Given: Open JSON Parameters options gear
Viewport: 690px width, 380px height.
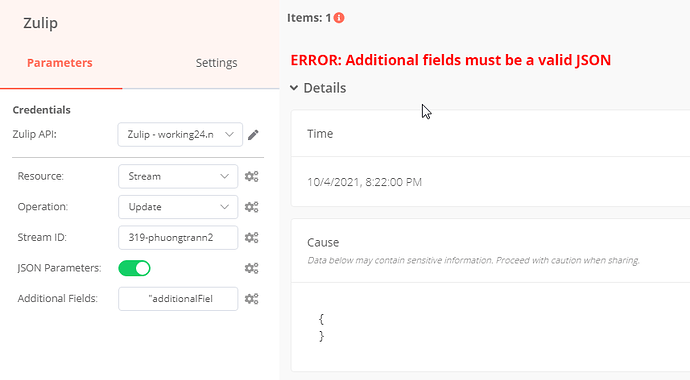Looking at the screenshot, I should [252, 268].
